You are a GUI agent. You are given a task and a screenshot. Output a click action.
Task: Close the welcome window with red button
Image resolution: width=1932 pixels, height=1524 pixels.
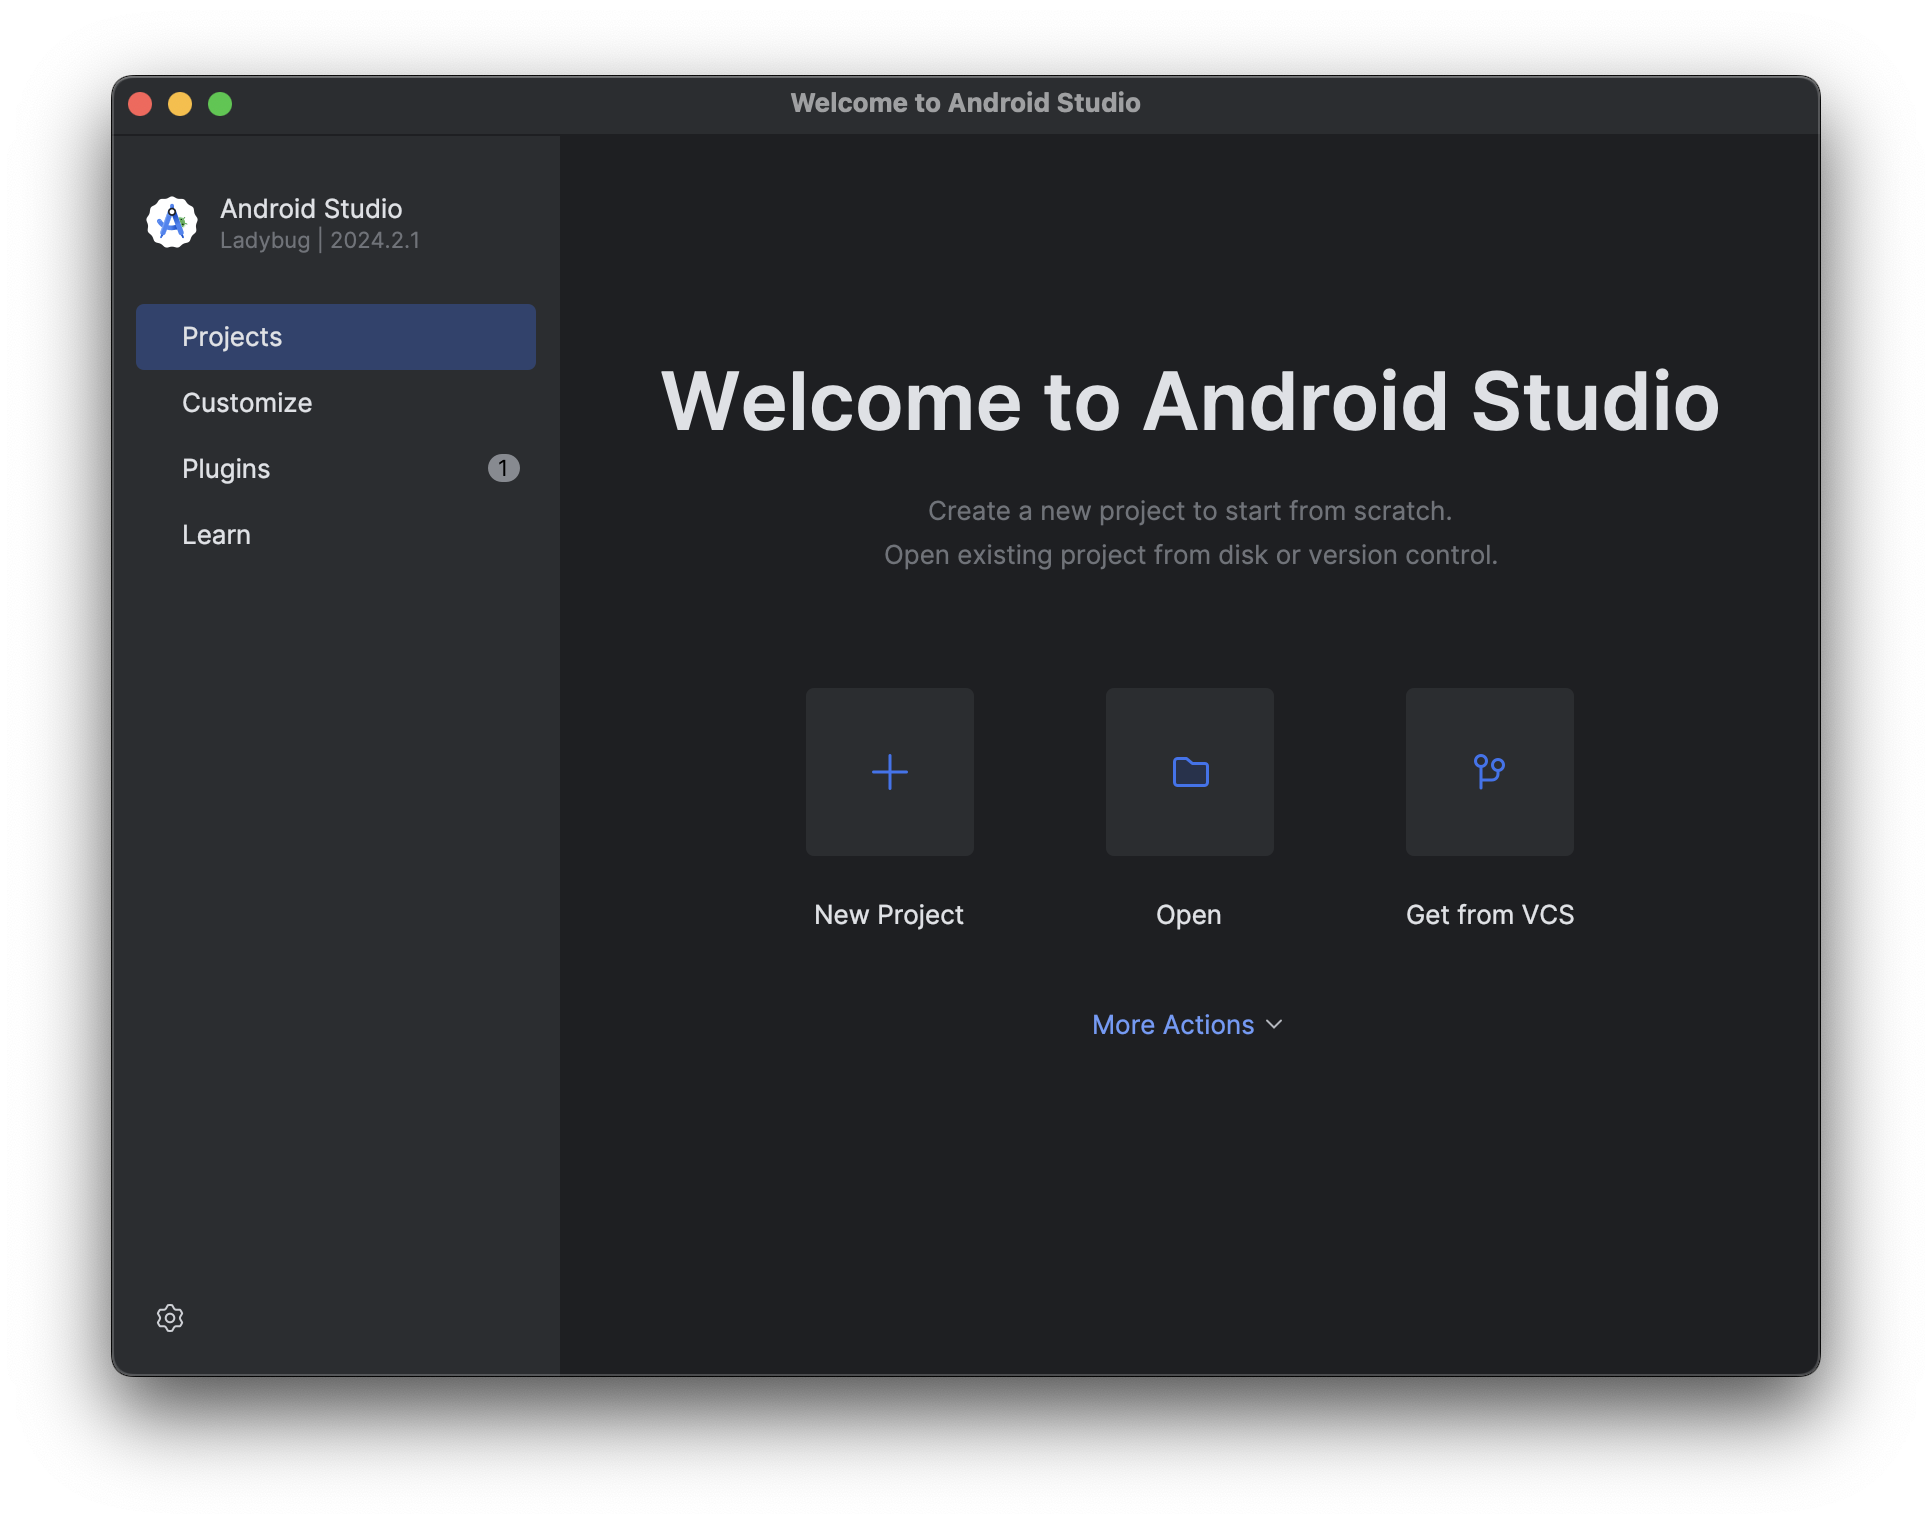coord(140,104)
